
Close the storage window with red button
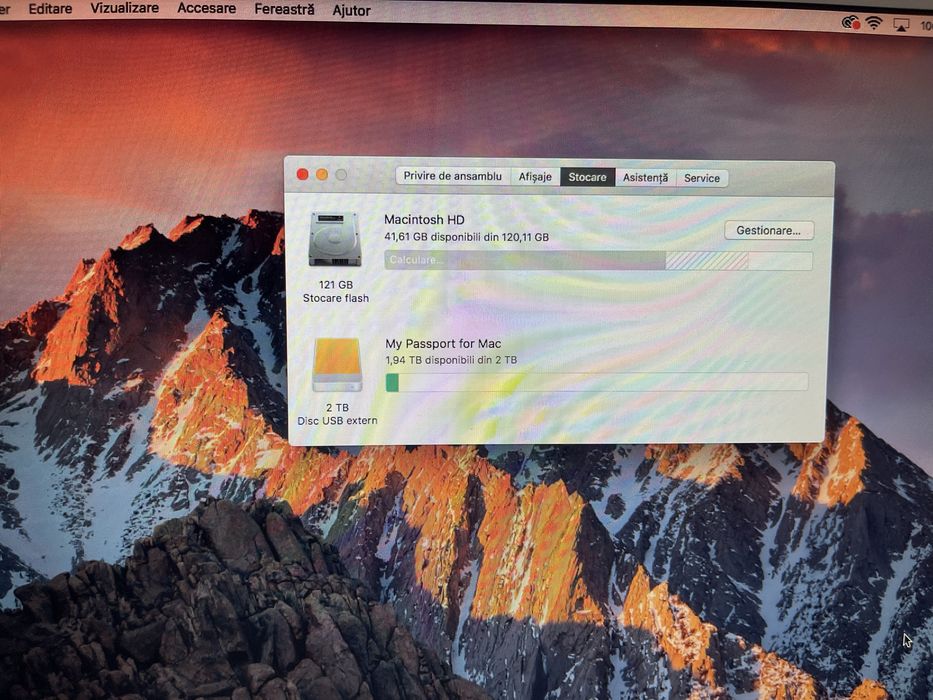[x=302, y=174]
